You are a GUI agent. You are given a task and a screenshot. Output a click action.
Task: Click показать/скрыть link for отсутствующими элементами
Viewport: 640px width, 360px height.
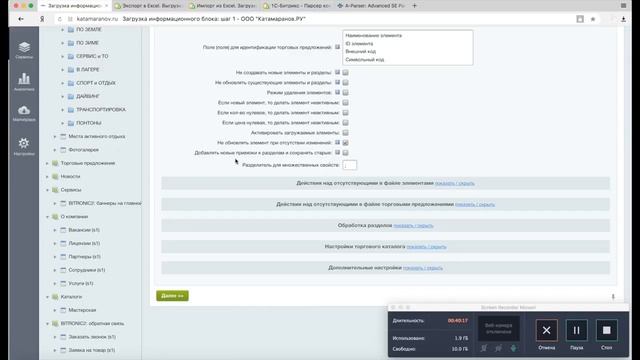tap(454, 183)
